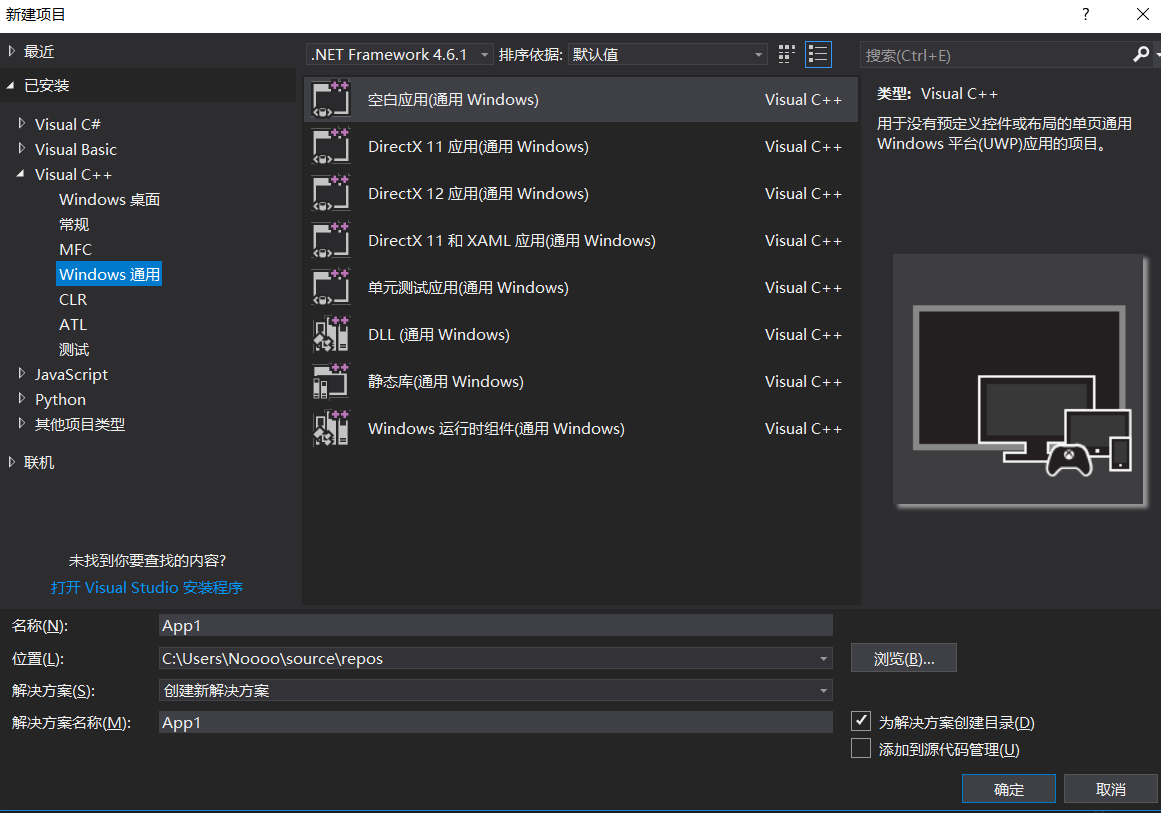Screen dimensions: 1161x813
Task: Select DirectX 11 应用(通用 Windows) row text
Action: pyautogui.click(x=478, y=147)
